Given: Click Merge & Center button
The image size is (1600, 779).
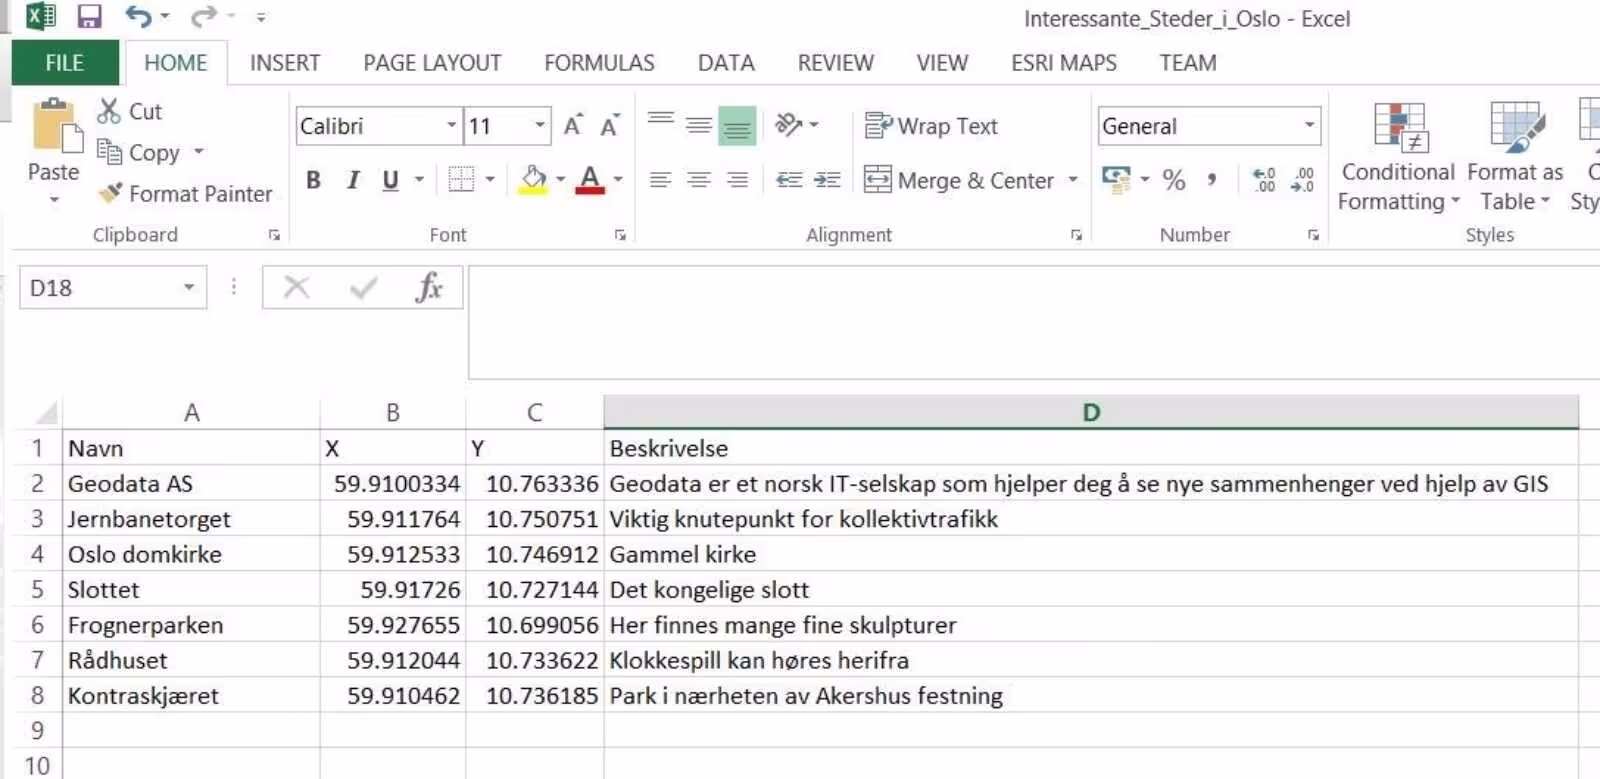Looking at the screenshot, I should tap(959, 180).
